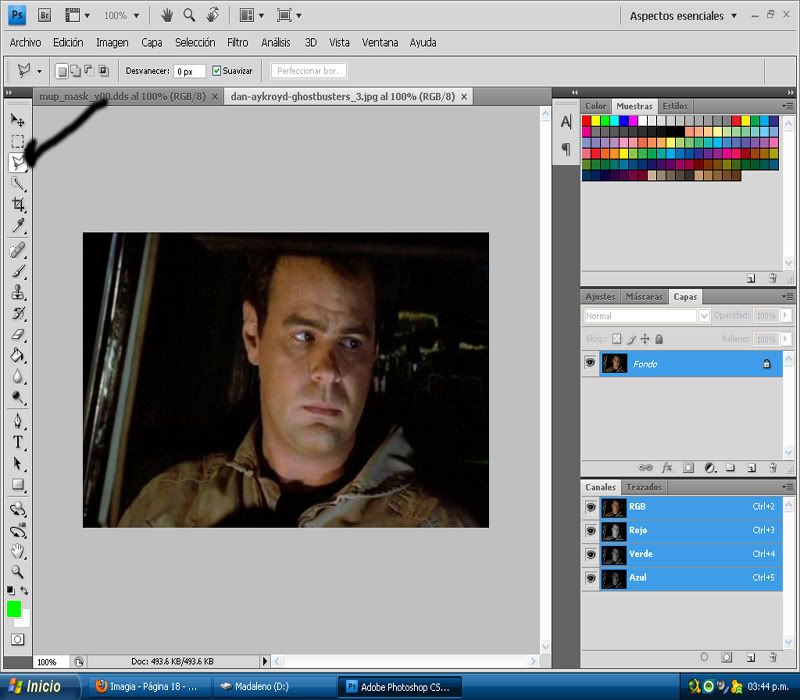Enable lock position option
Image resolution: width=800 pixels, height=700 pixels.
645,339
